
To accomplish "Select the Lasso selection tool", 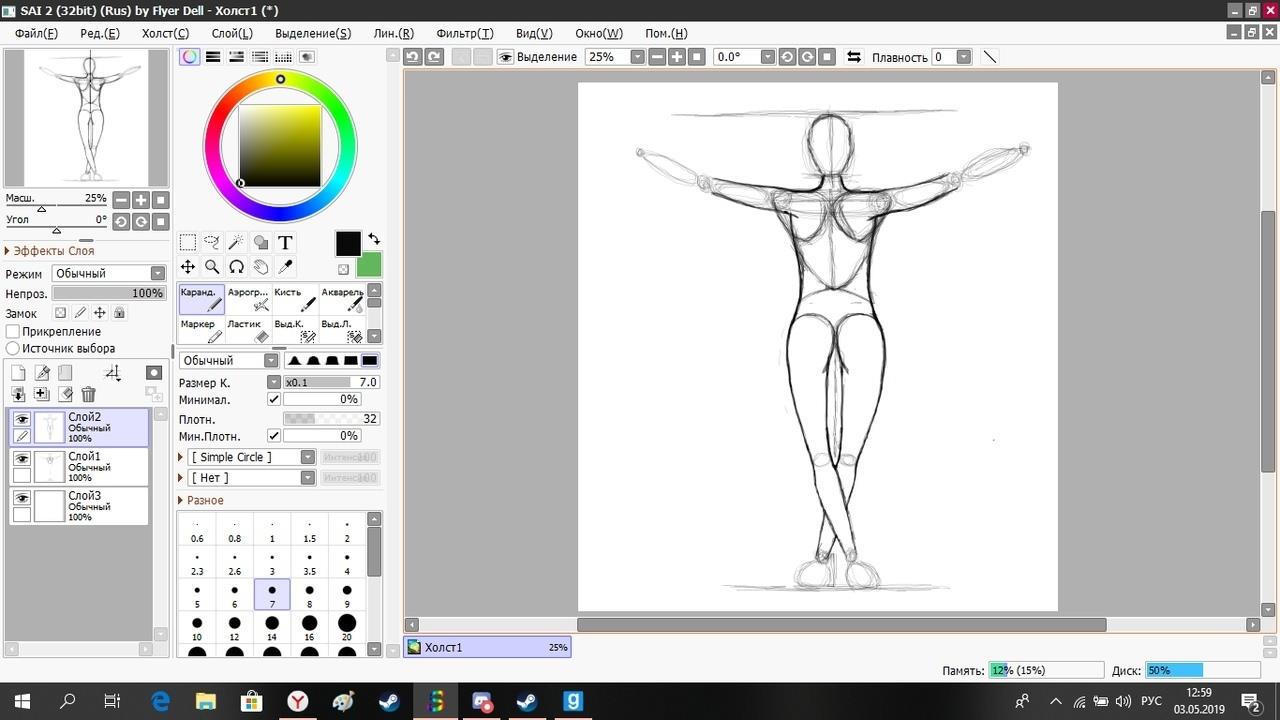I will click(x=212, y=242).
